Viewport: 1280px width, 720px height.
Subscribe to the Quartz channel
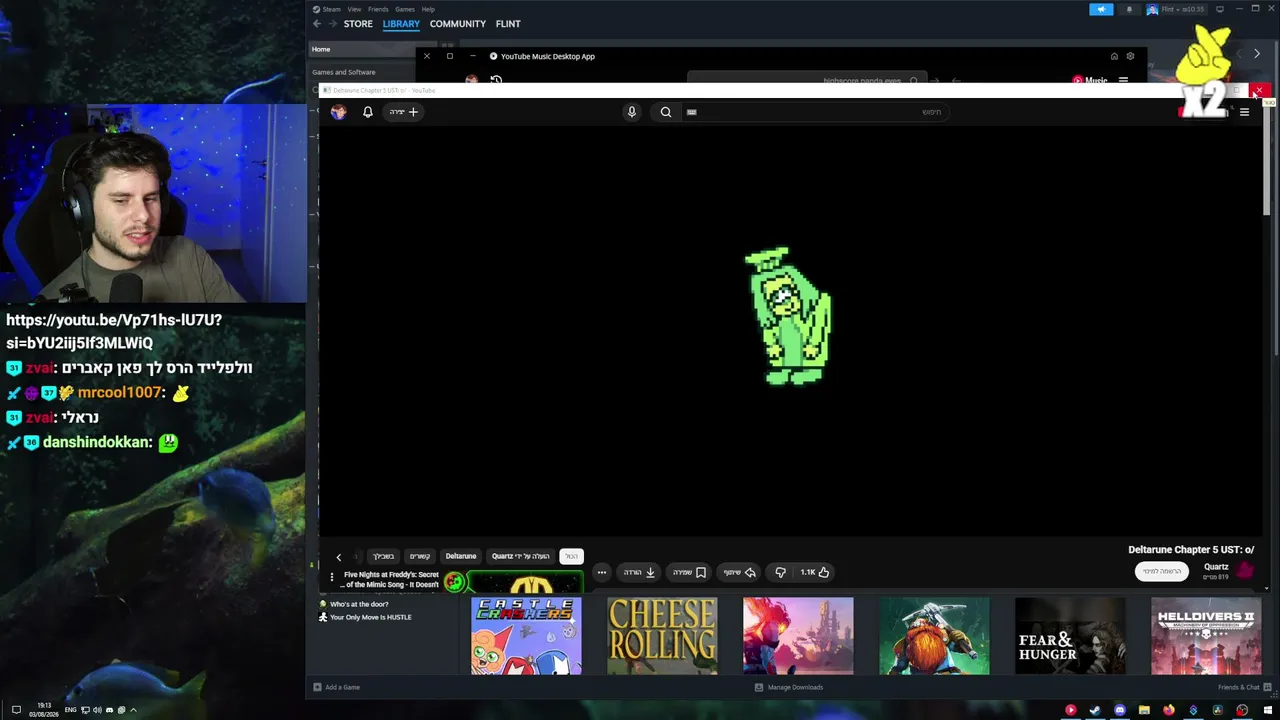[x=1162, y=571]
